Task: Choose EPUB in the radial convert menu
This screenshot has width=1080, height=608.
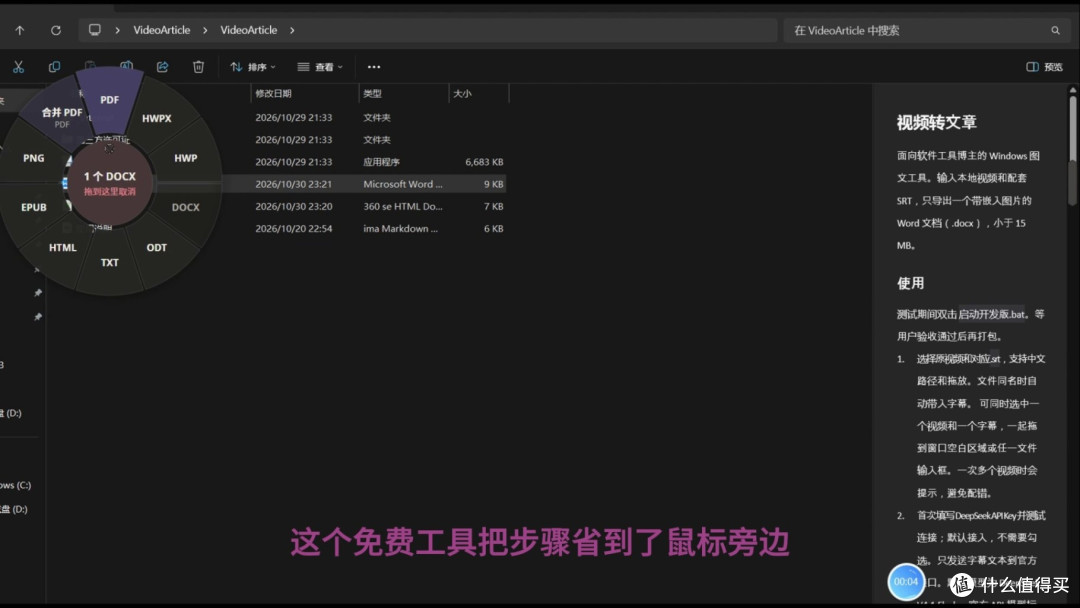Action: click(x=34, y=207)
